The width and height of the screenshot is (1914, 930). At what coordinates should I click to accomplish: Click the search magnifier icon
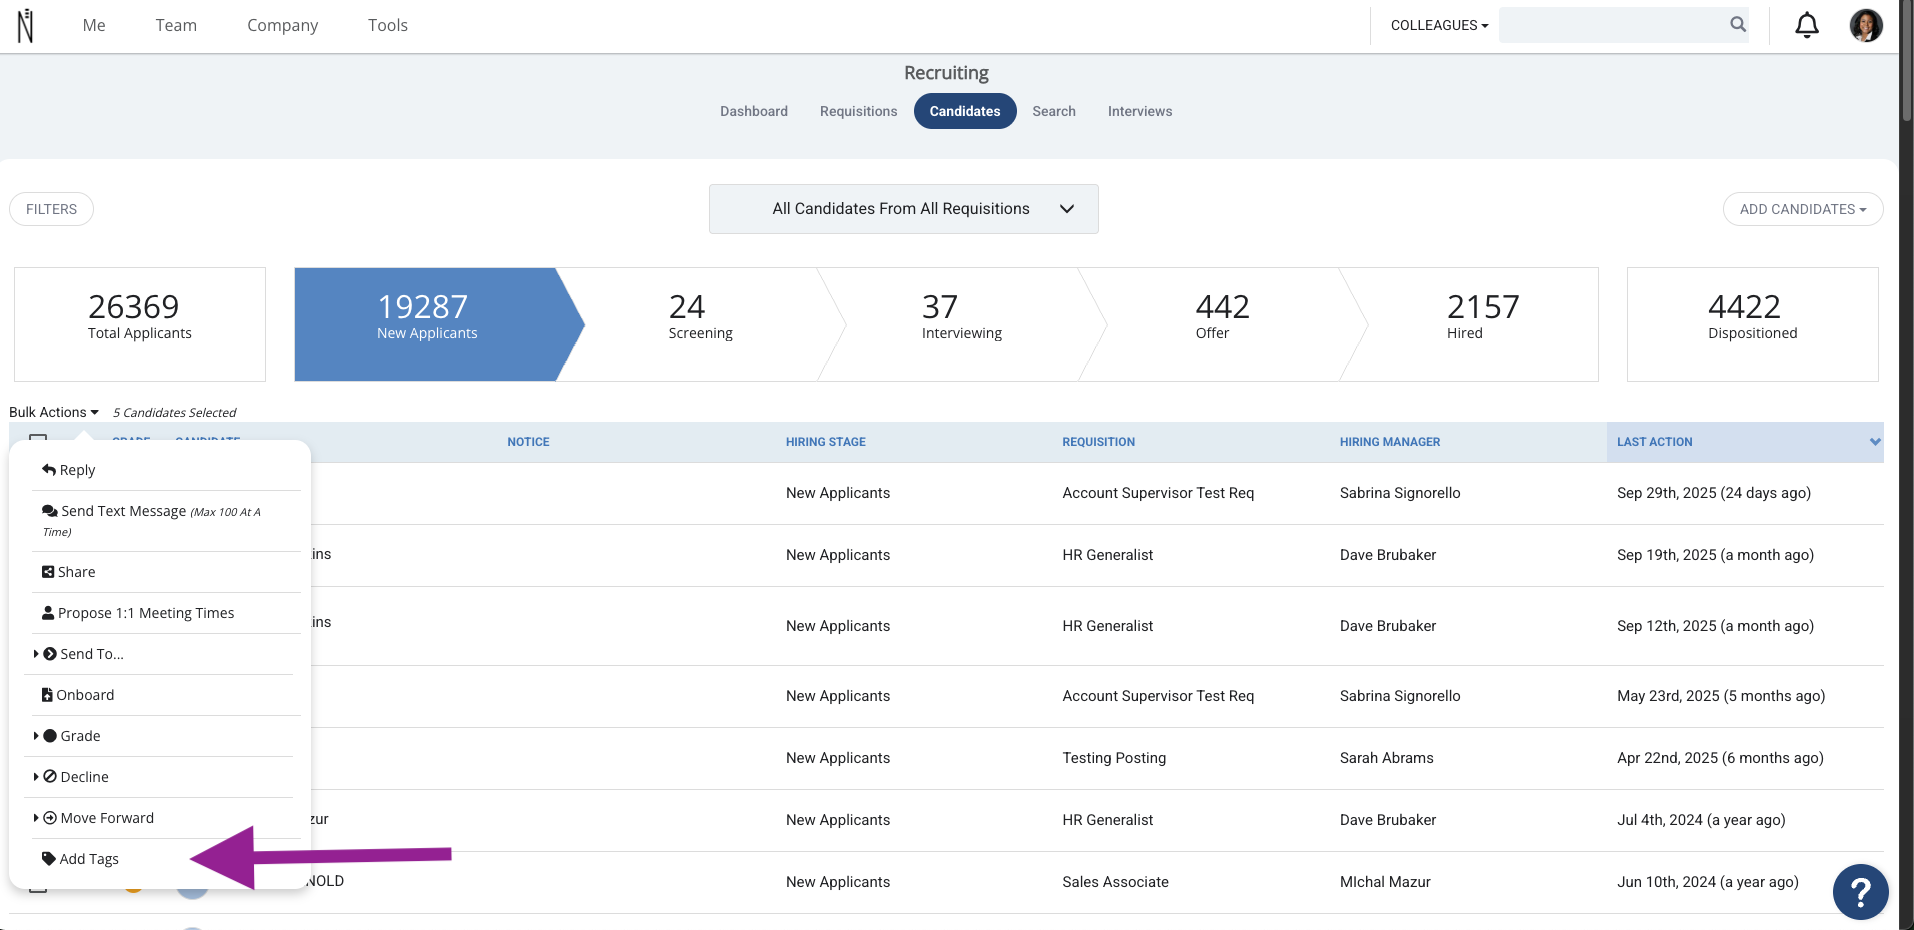1738,25
